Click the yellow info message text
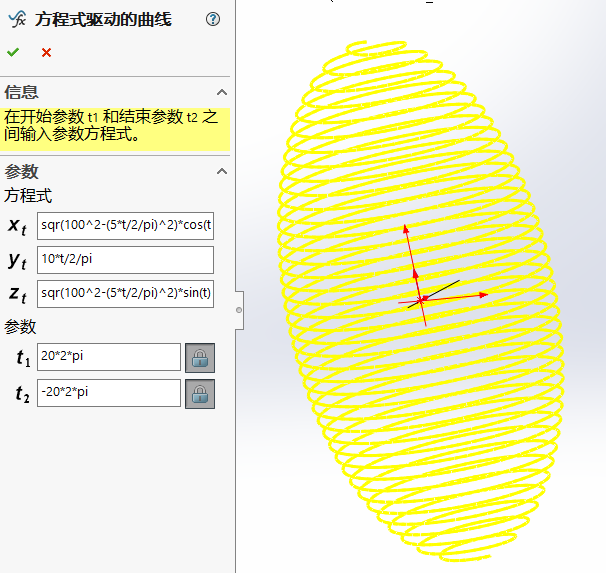 (x=111, y=125)
